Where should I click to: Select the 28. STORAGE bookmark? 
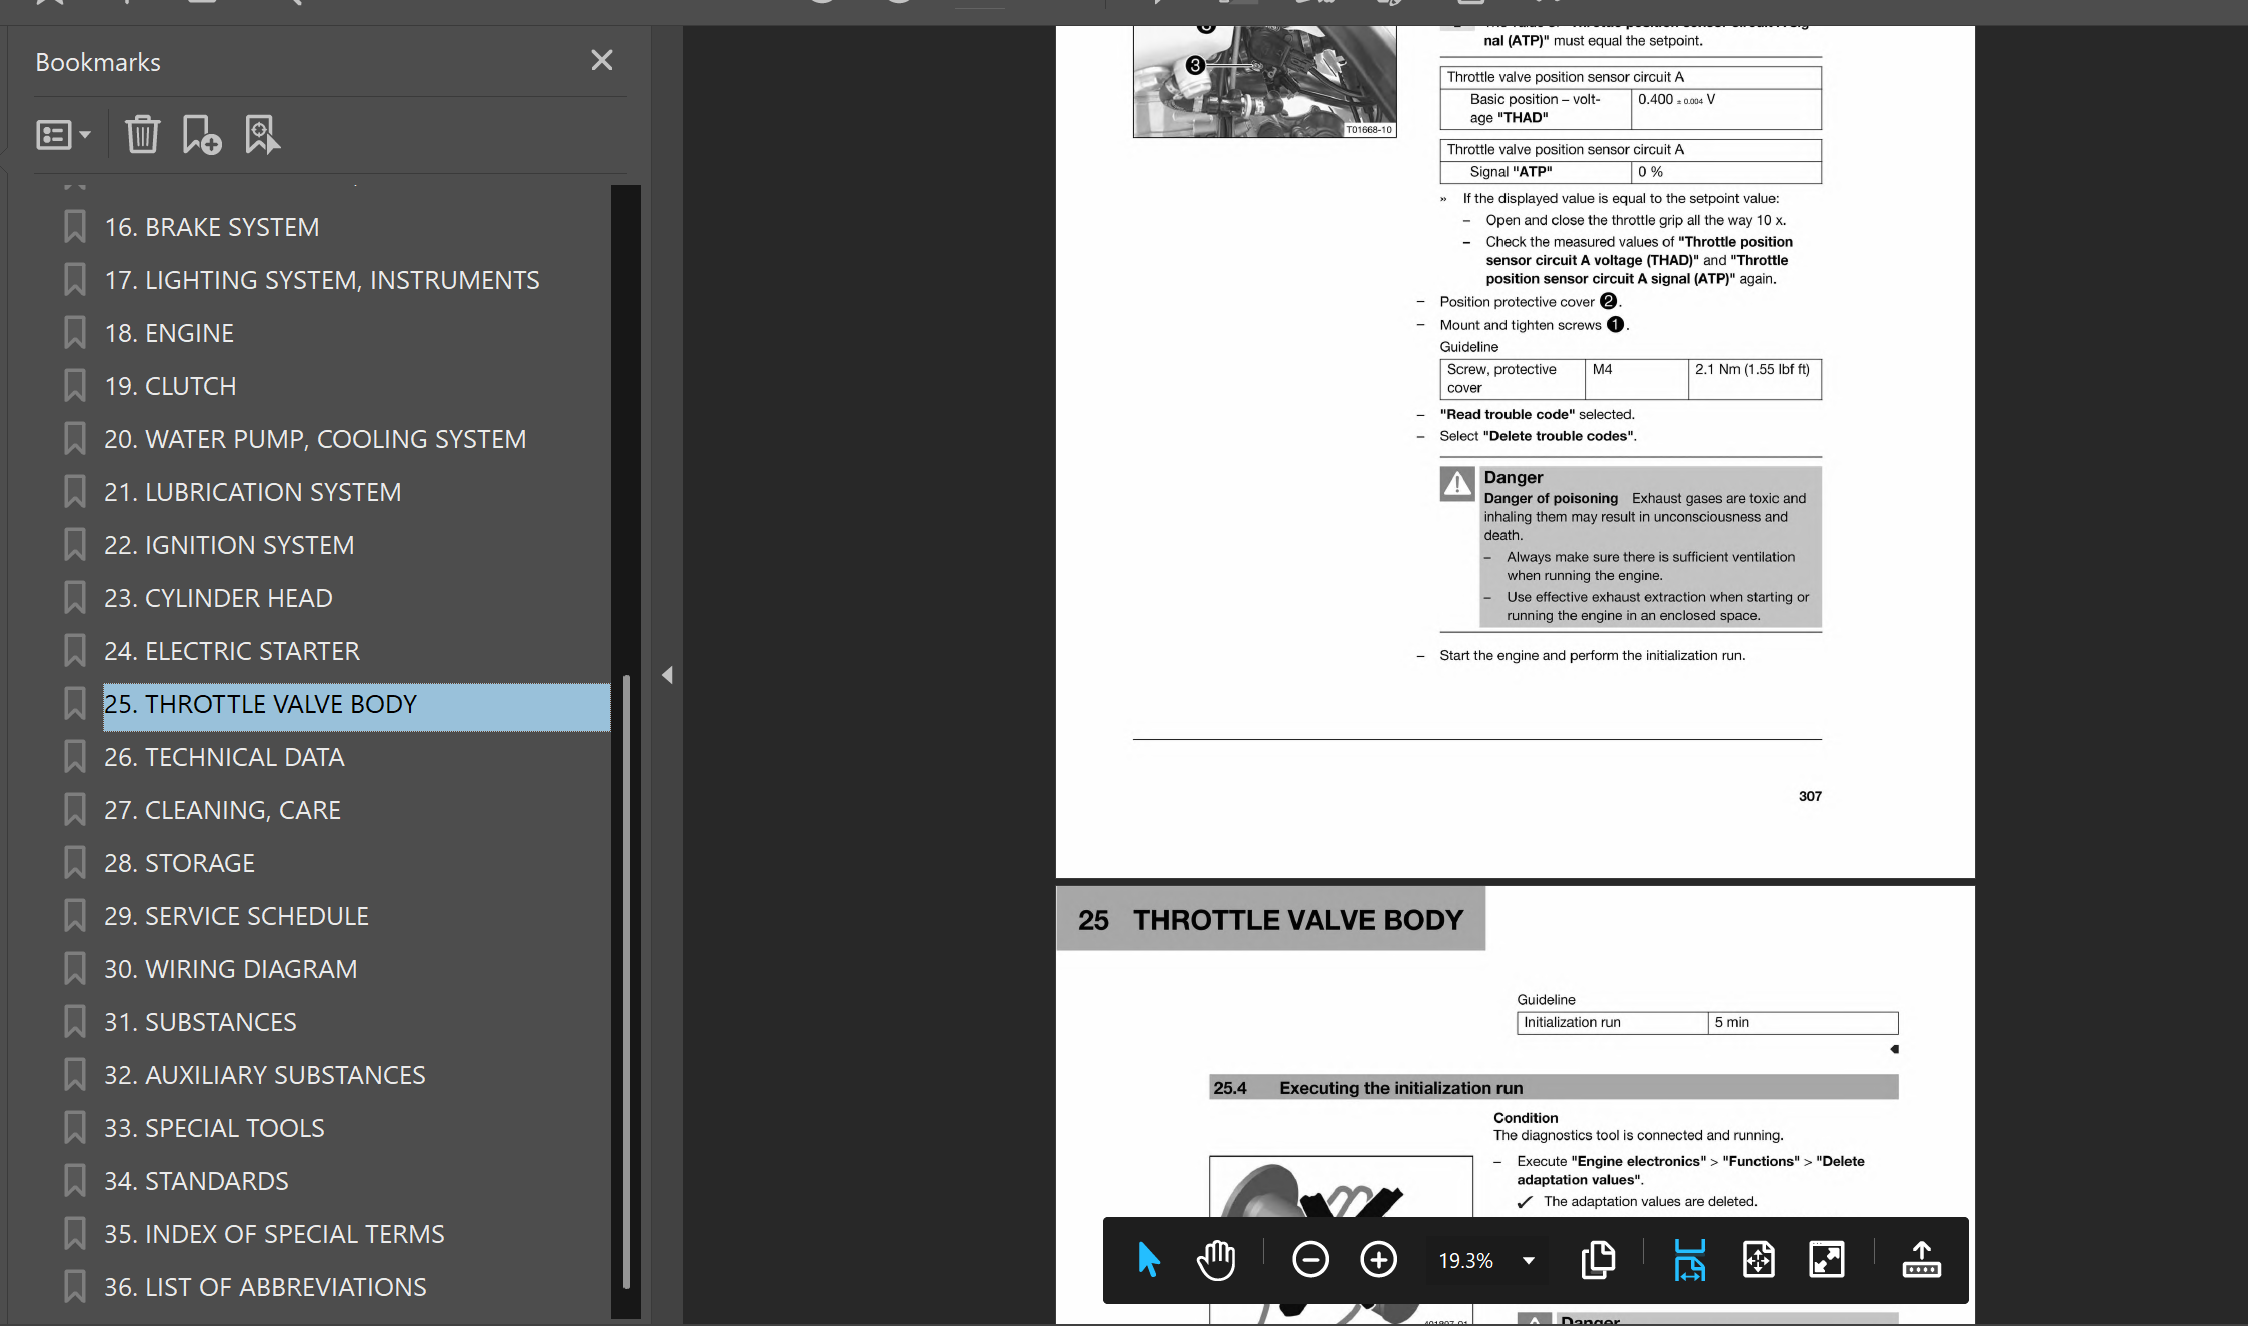tap(179, 864)
